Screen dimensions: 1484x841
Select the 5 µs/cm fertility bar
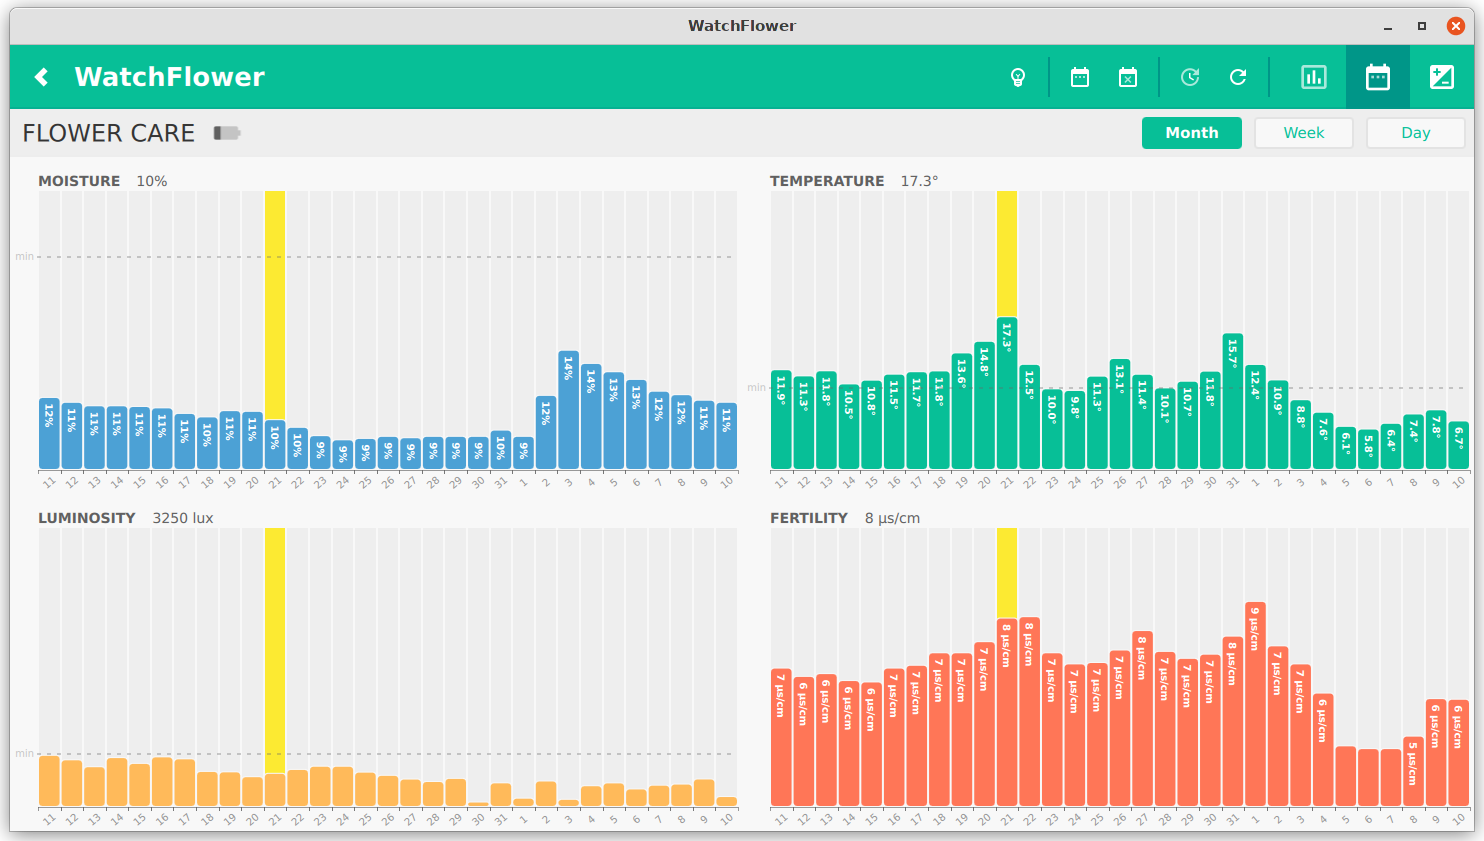pos(1413,772)
